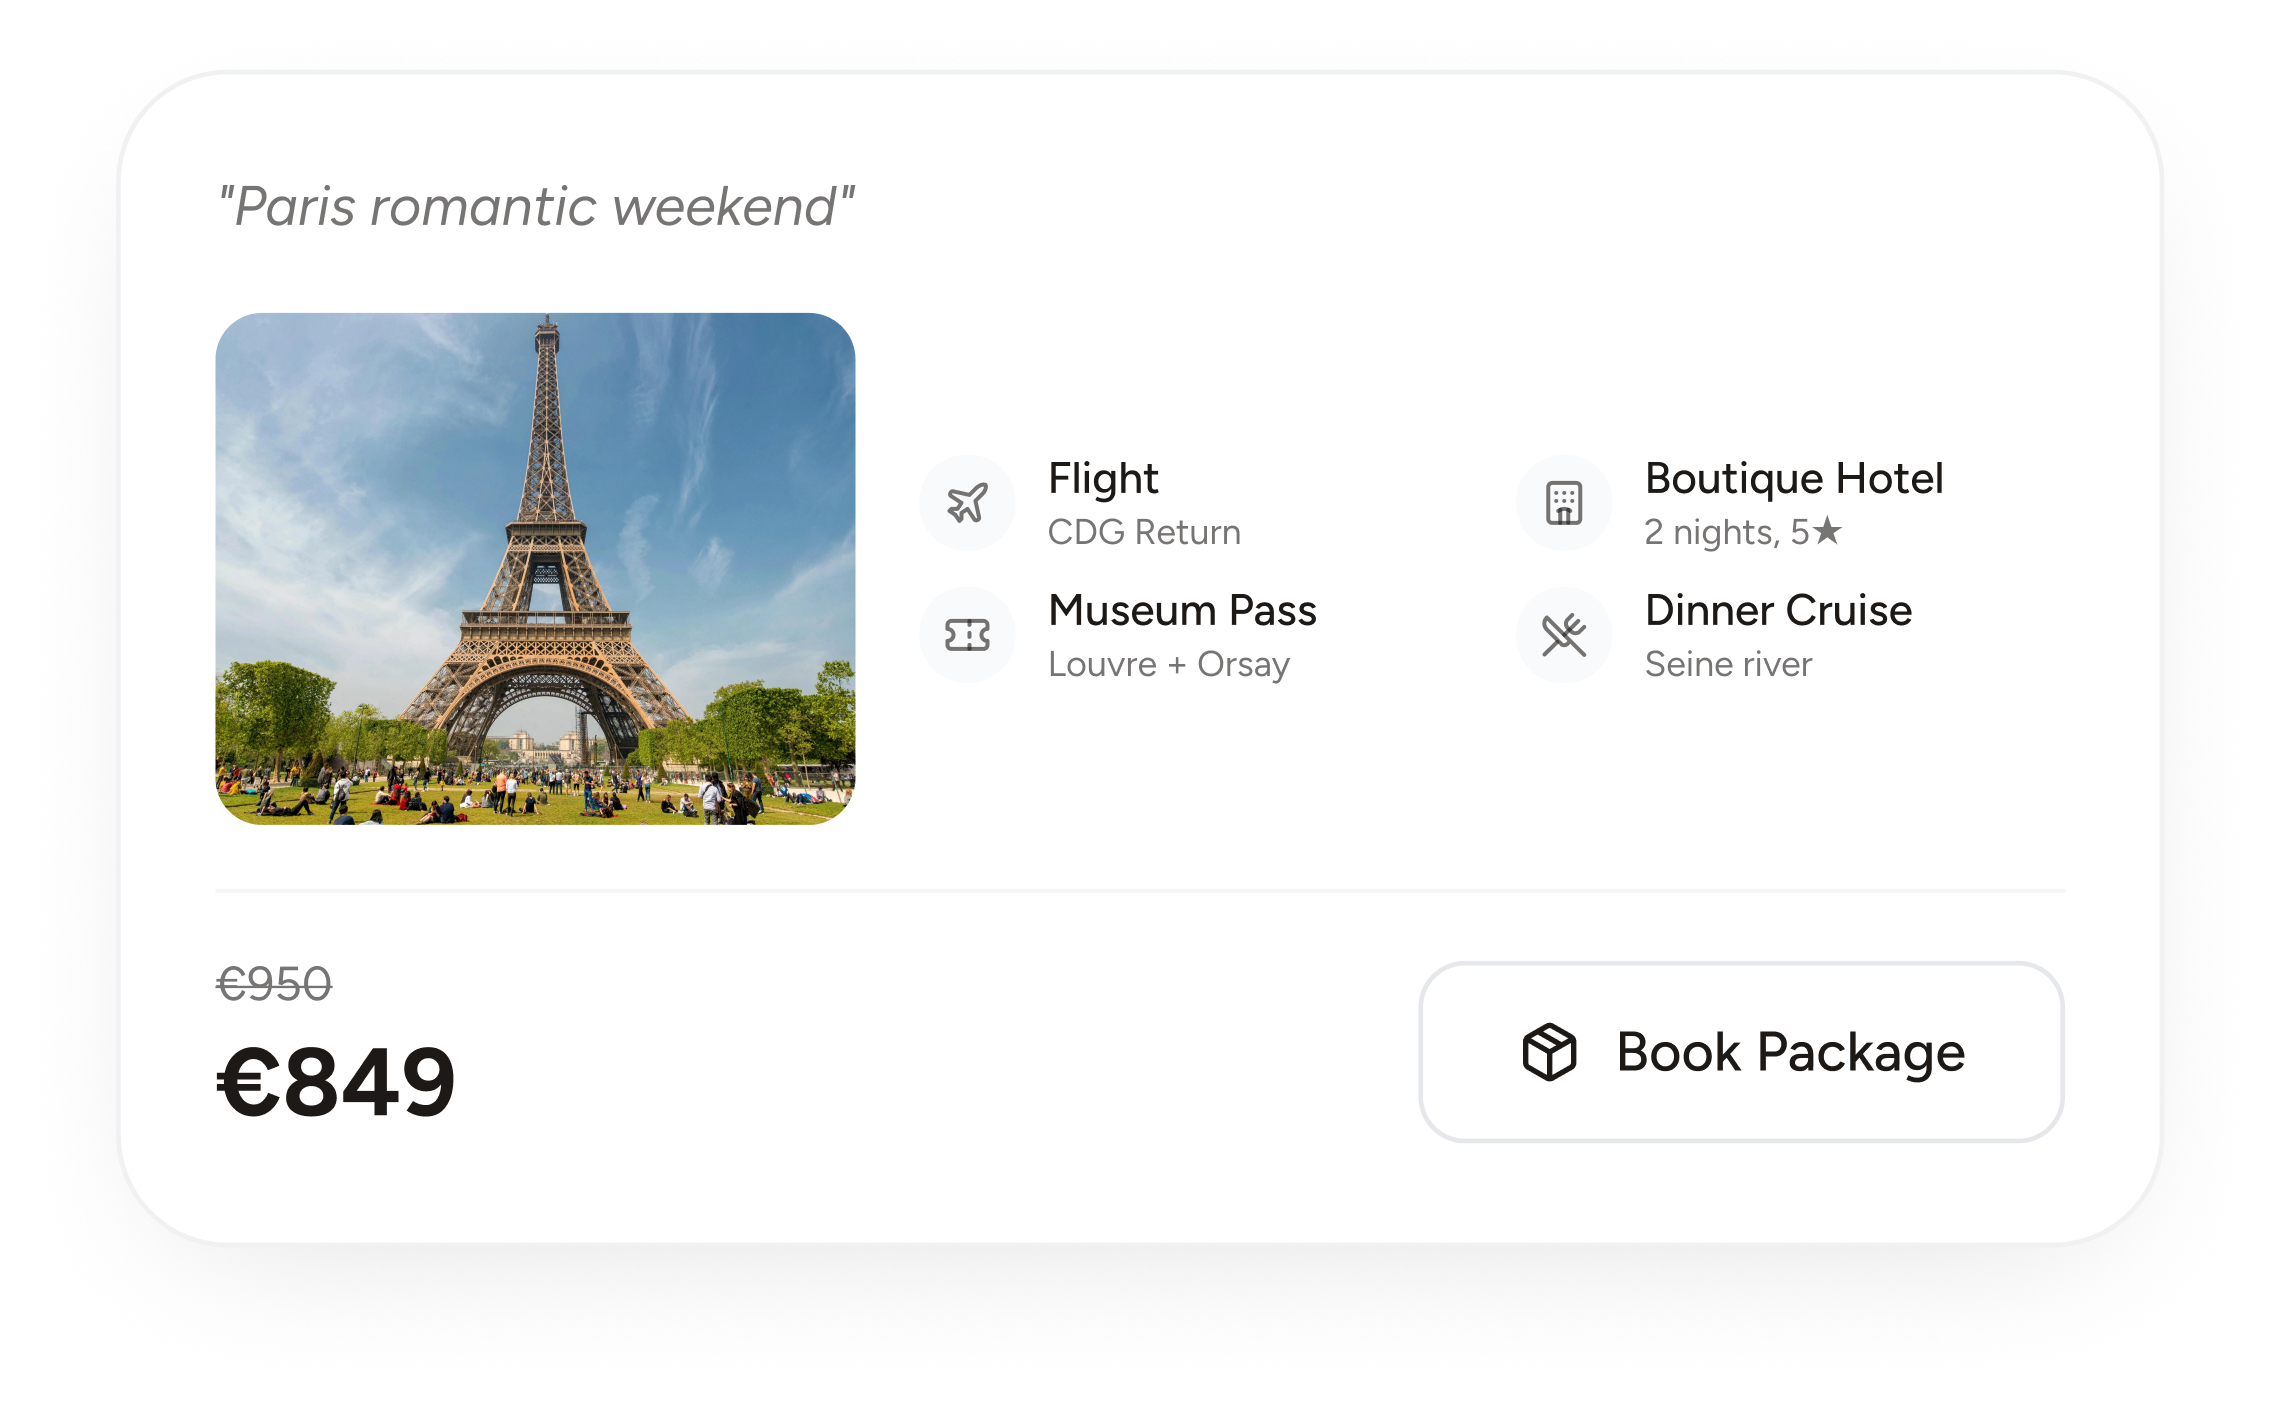Click the star beside 2 nights
This screenshot has width=2281, height=1411.
point(1827,531)
